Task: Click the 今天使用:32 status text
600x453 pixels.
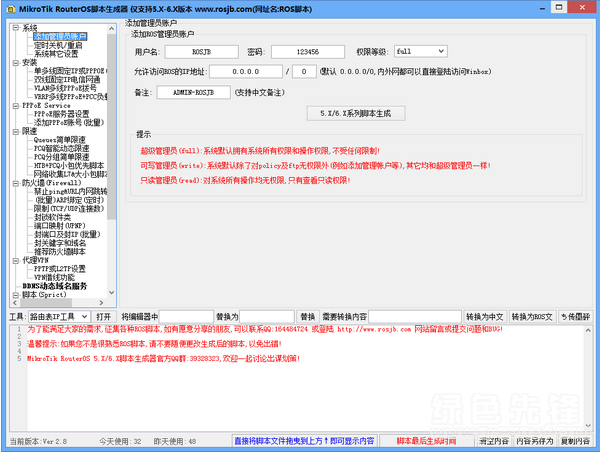Action: [x=120, y=442]
